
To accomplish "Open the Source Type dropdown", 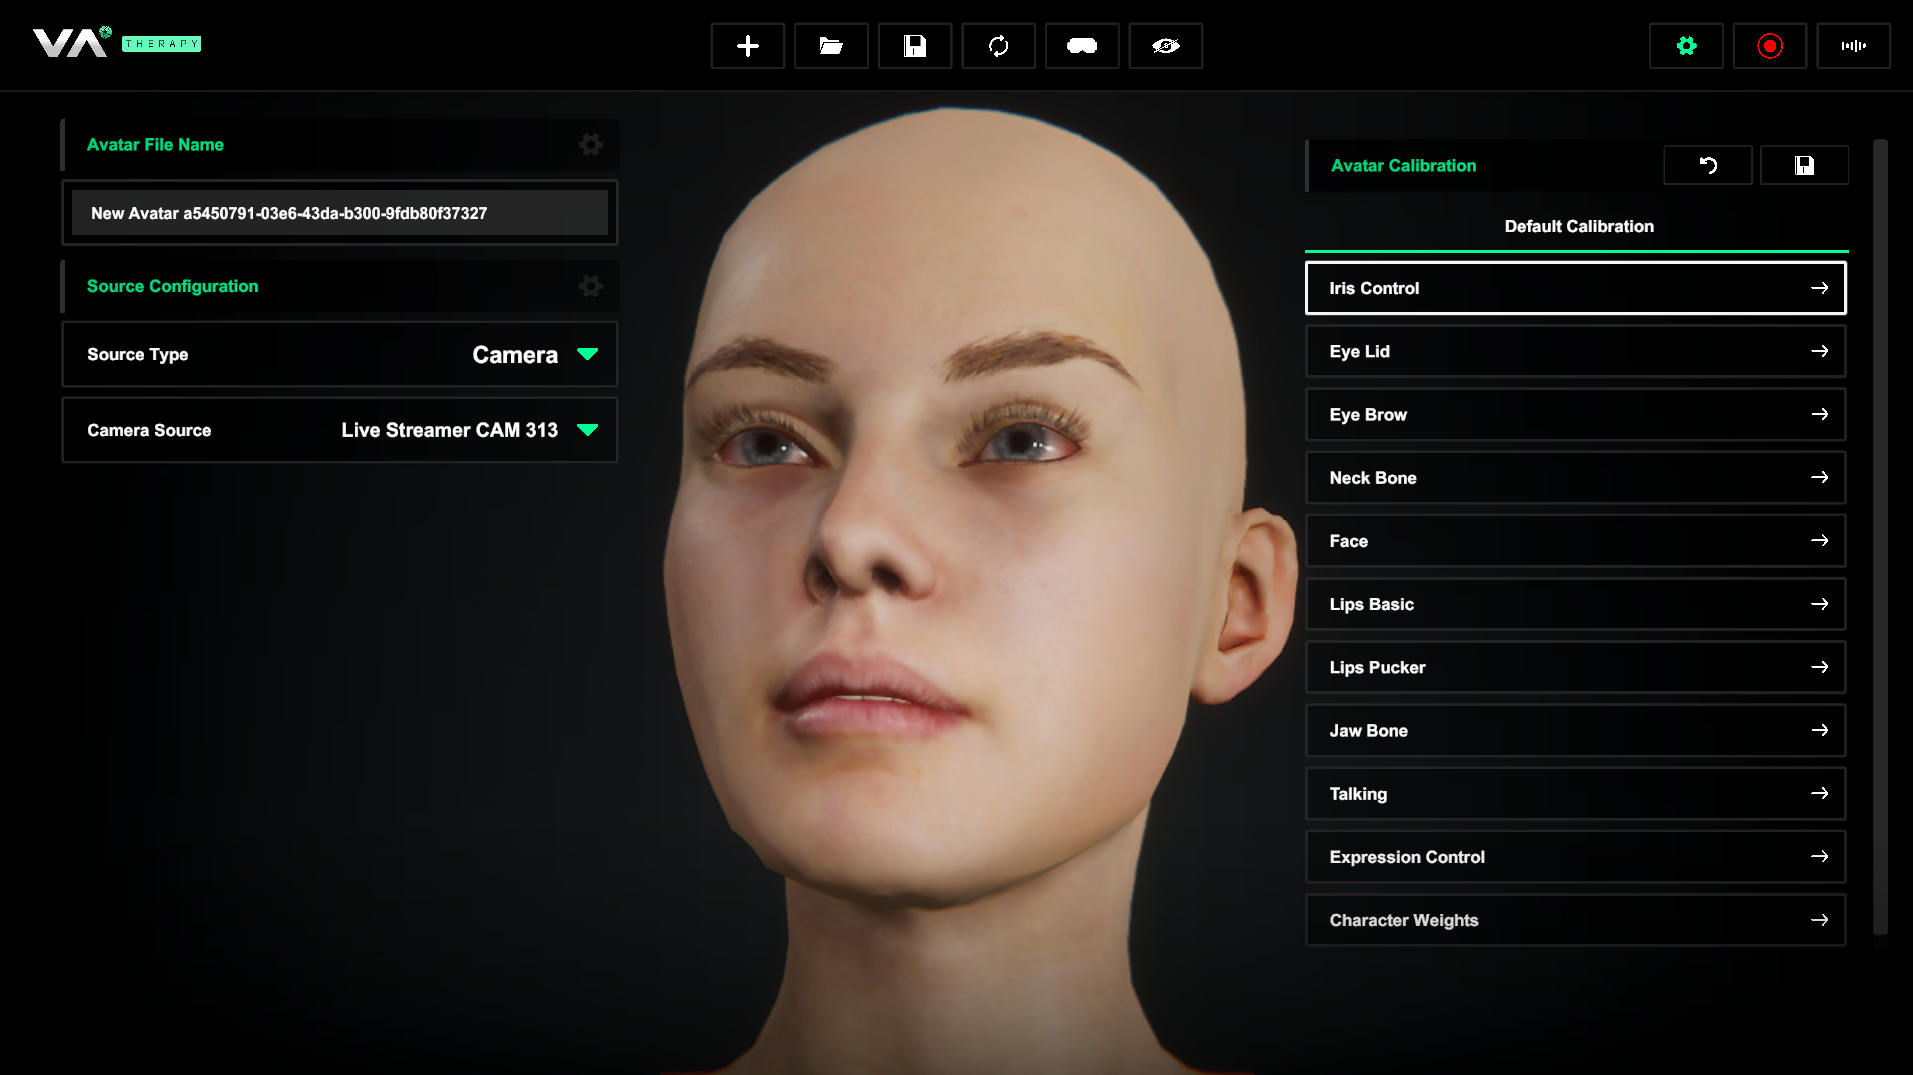I will click(587, 354).
